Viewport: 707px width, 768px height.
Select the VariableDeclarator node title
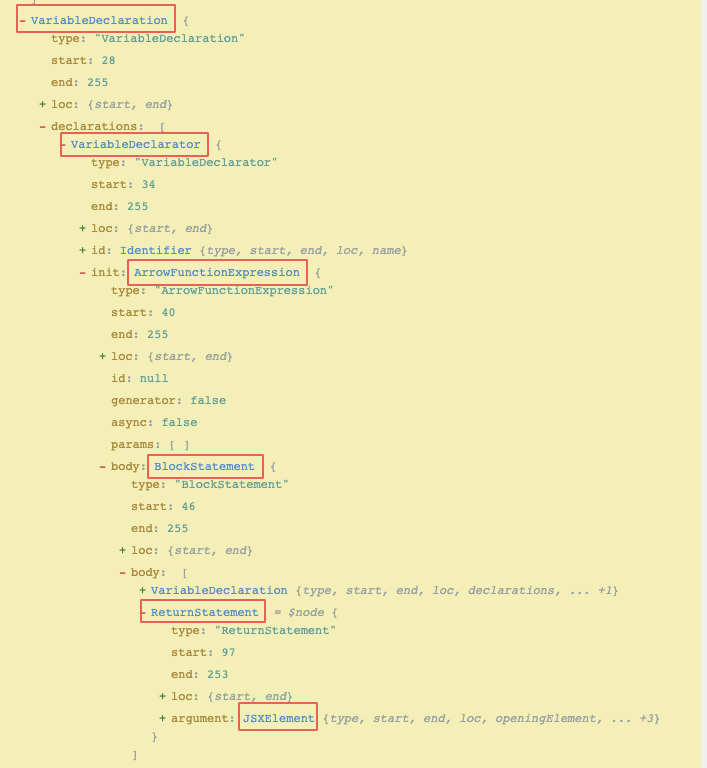coord(136,144)
